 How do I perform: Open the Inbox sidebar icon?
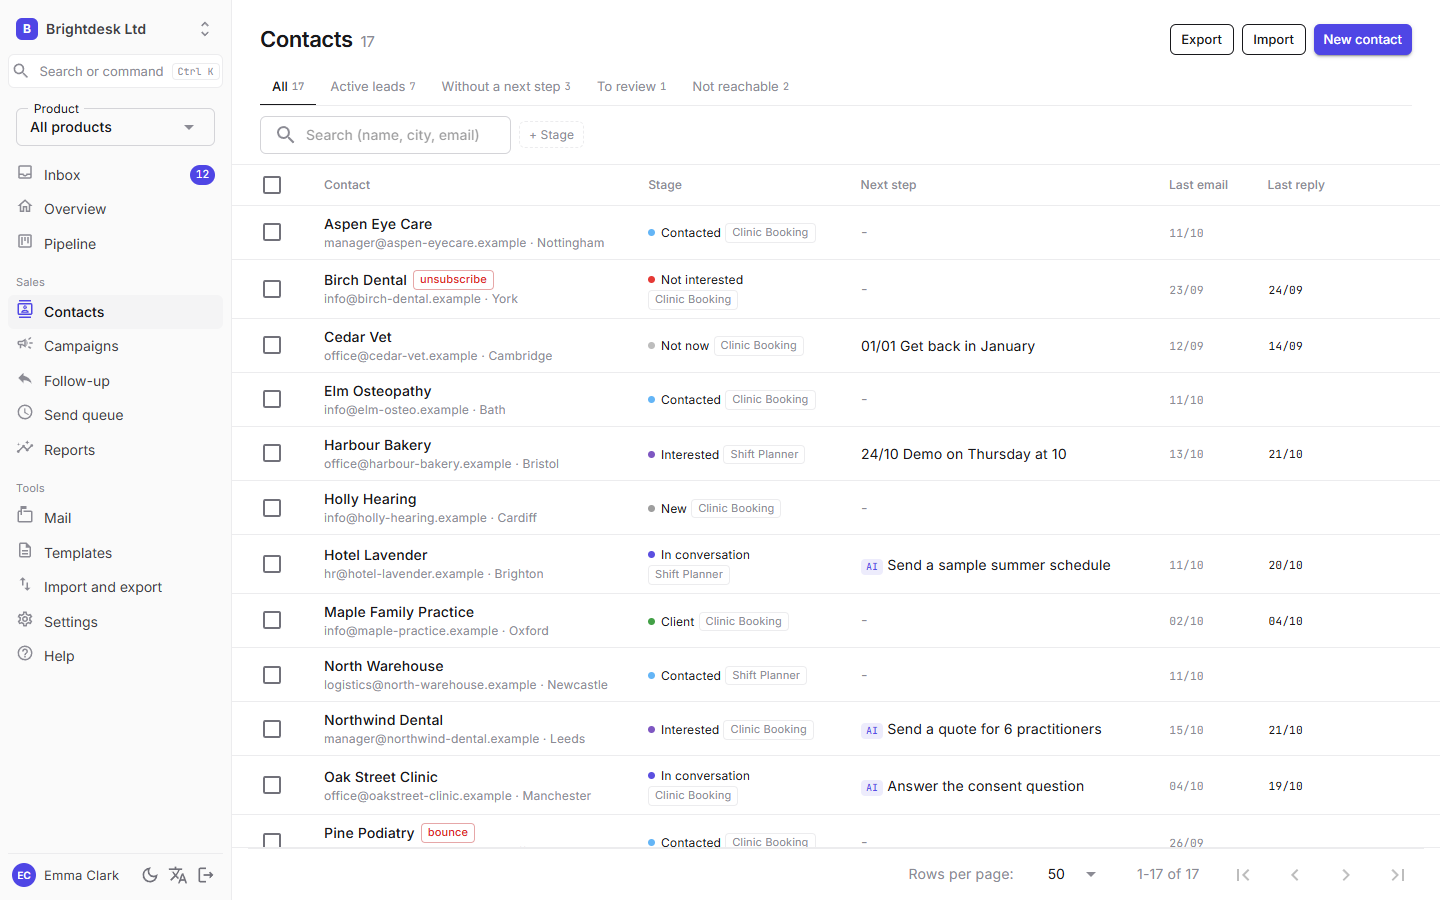[25, 173]
